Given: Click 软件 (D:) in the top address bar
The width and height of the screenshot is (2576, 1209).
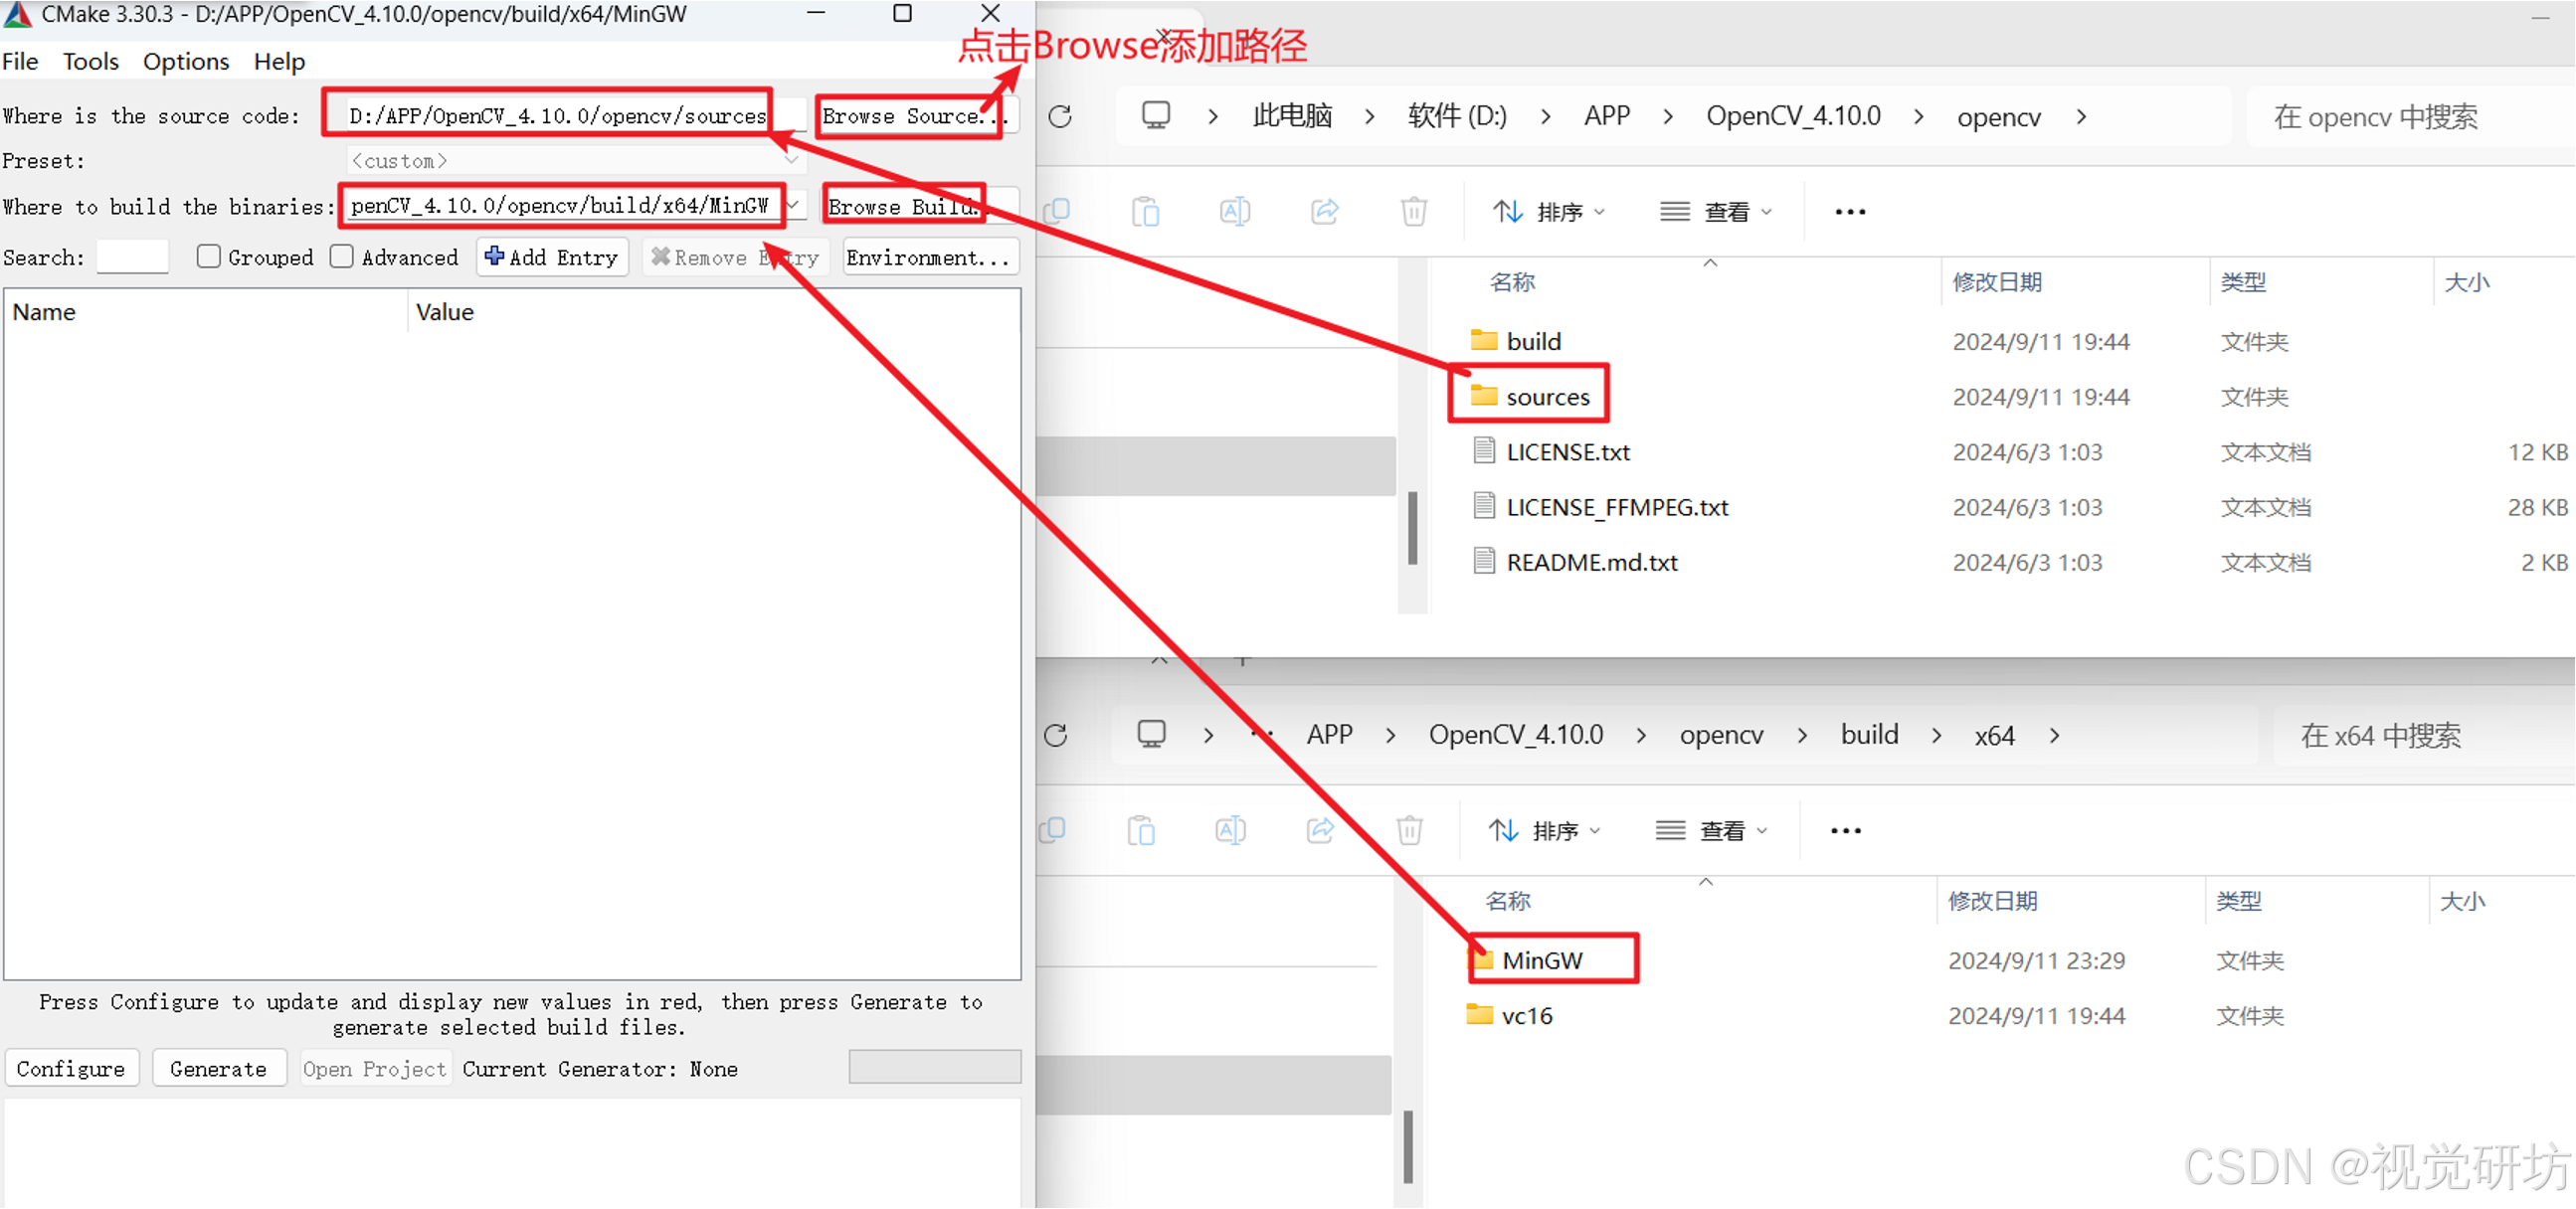Looking at the screenshot, I should pos(1457,116).
